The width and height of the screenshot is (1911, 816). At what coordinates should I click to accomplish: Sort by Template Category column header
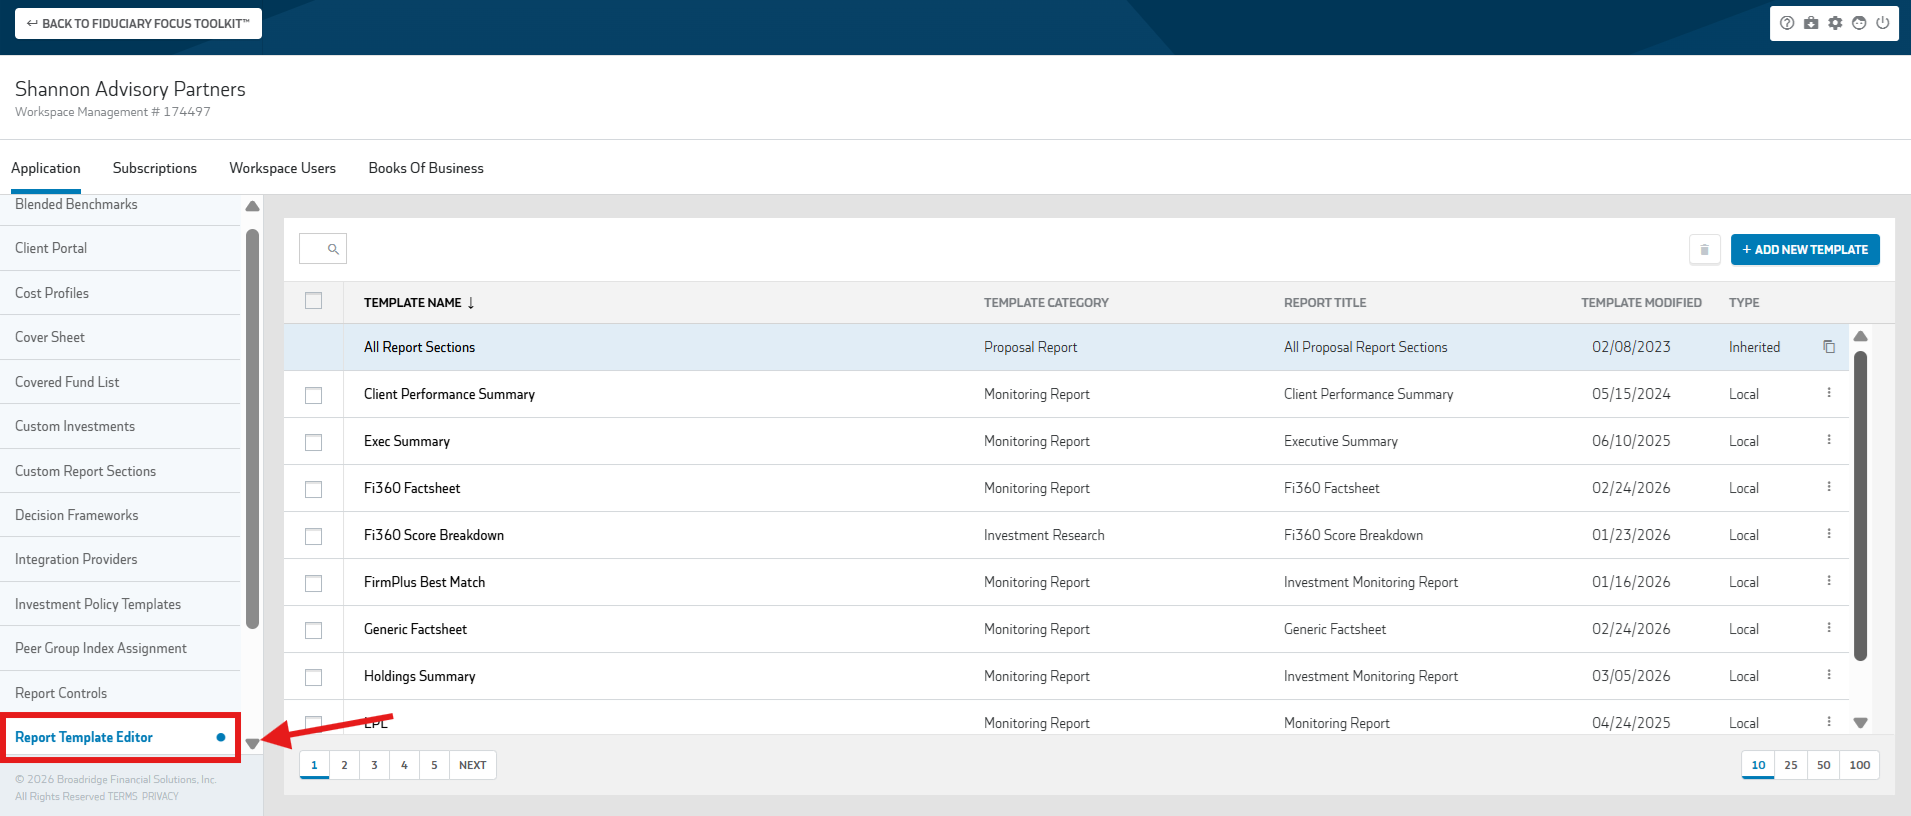1046,303
